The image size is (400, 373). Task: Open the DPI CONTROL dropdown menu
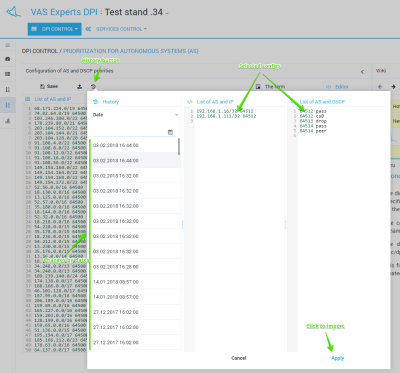click(x=54, y=29)
